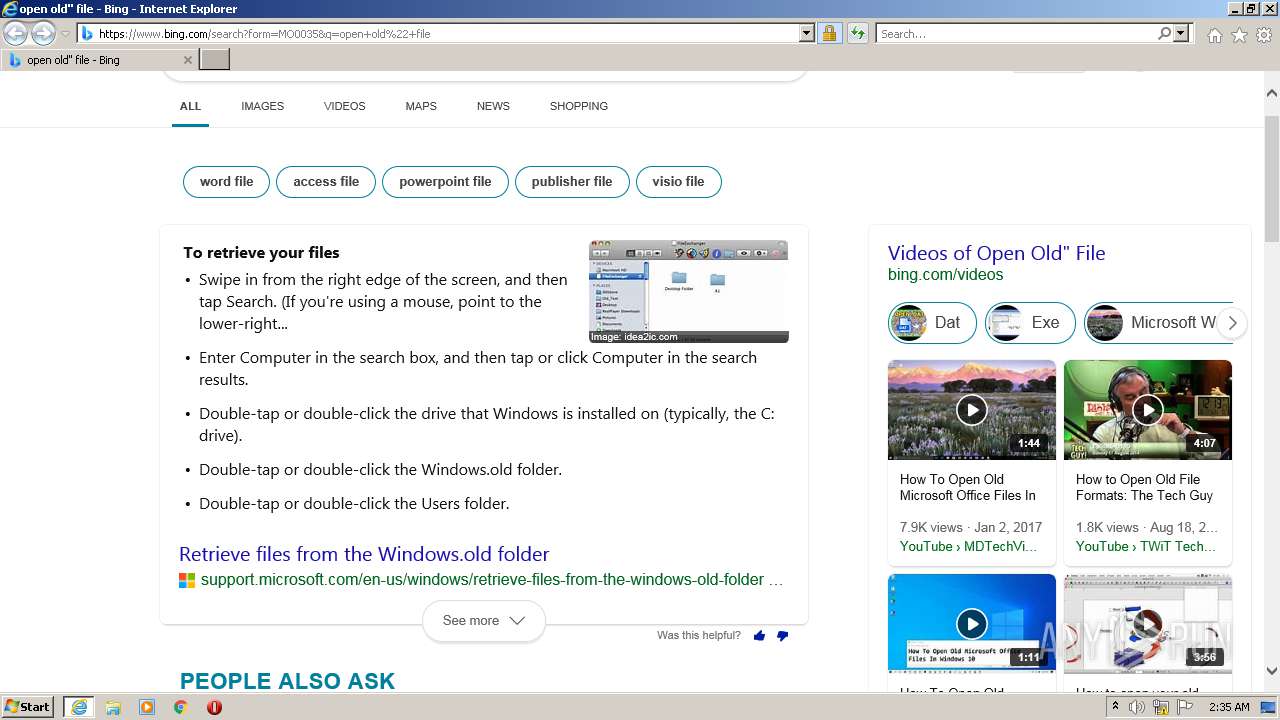Expand the answer with See more
1280x720 pixels.
point(483,621)
